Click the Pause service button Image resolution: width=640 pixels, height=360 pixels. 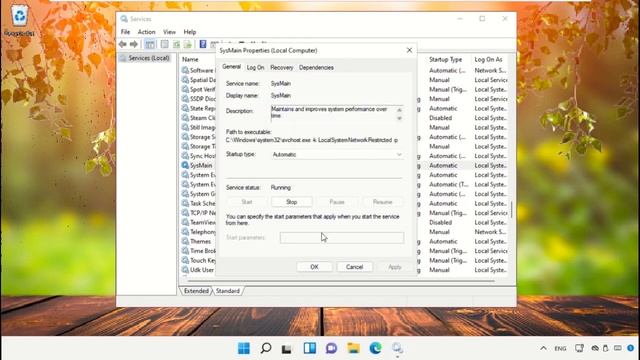click(337, 202)
